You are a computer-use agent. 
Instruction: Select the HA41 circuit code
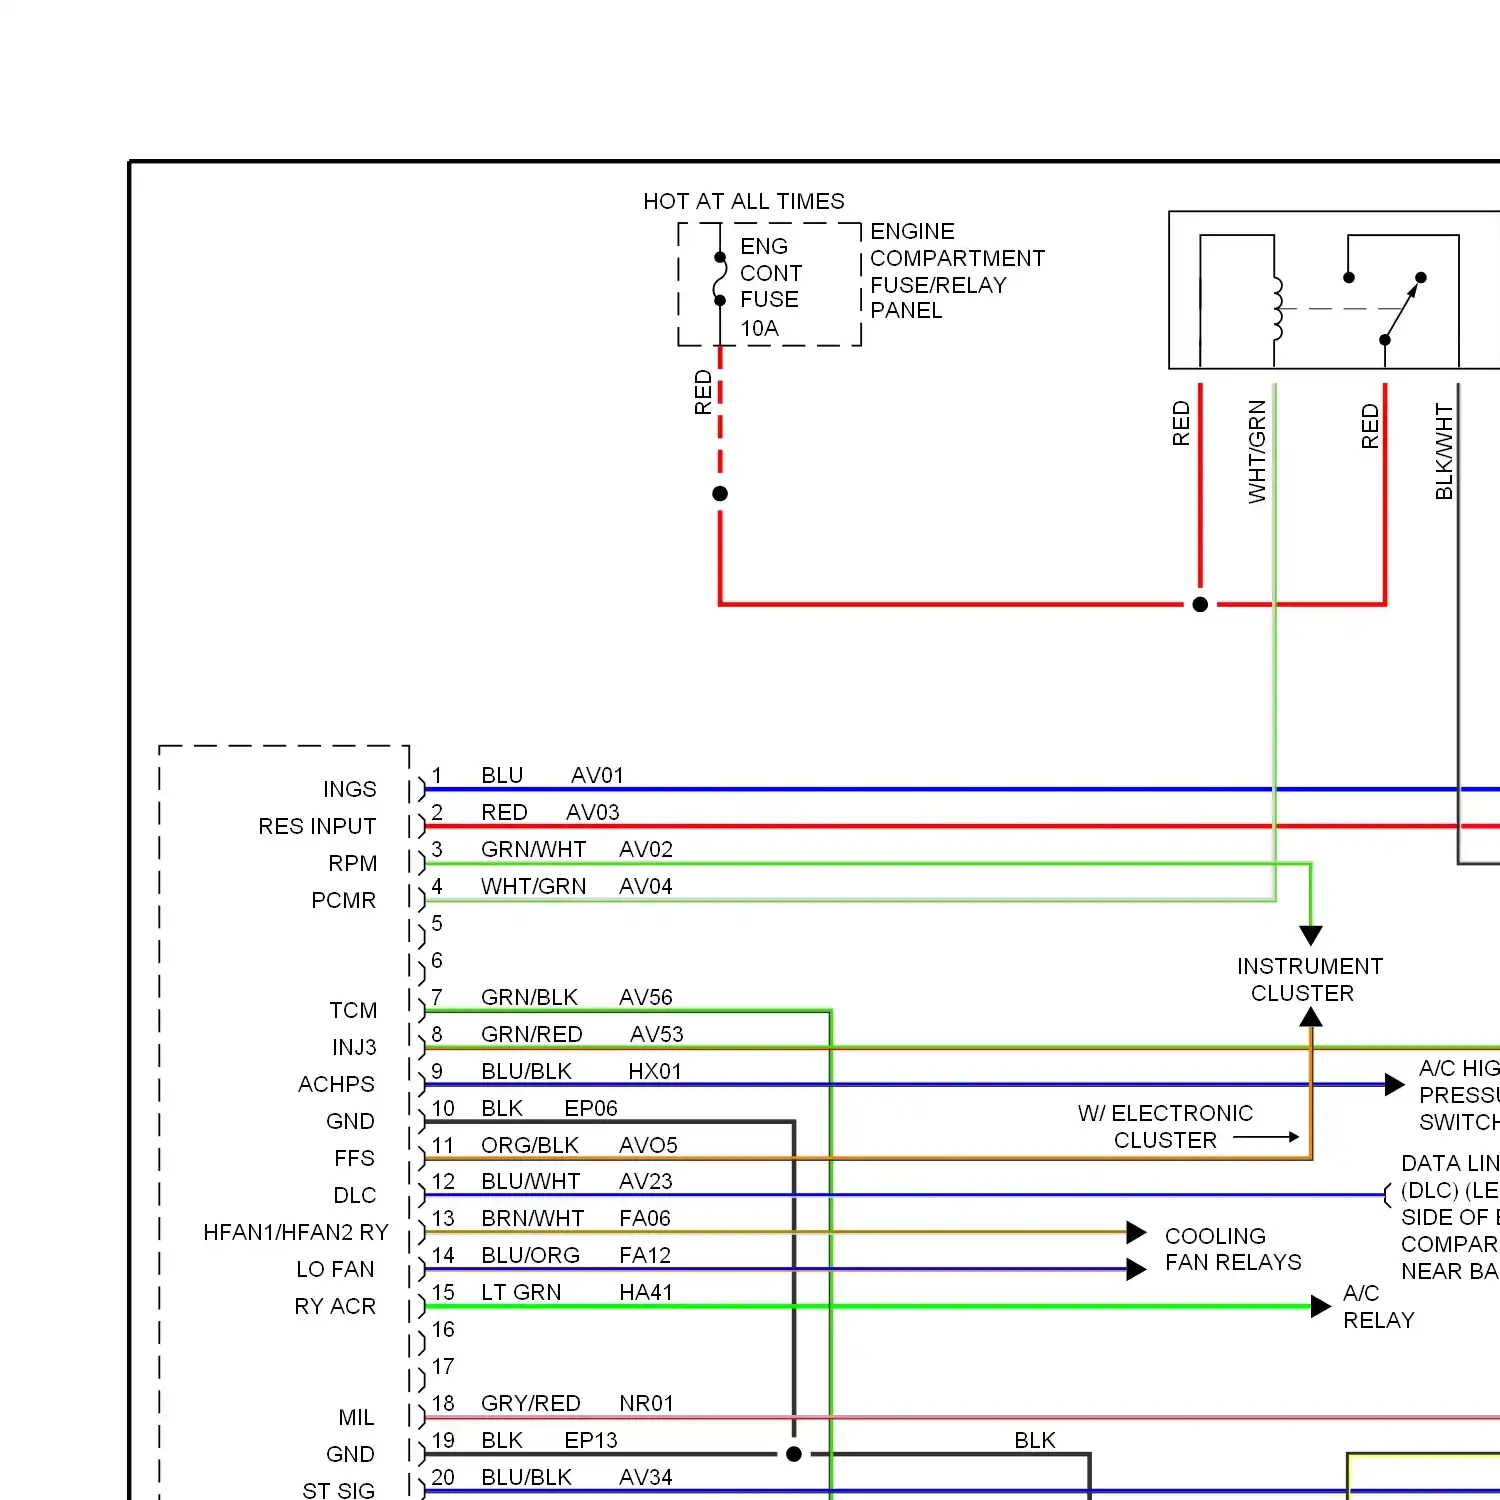pos(646,1292)
